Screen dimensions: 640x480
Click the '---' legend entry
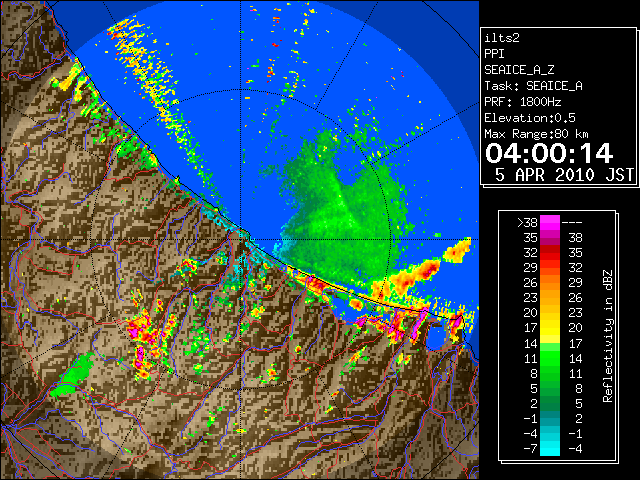pyautogui.click(x=572, y=223)
